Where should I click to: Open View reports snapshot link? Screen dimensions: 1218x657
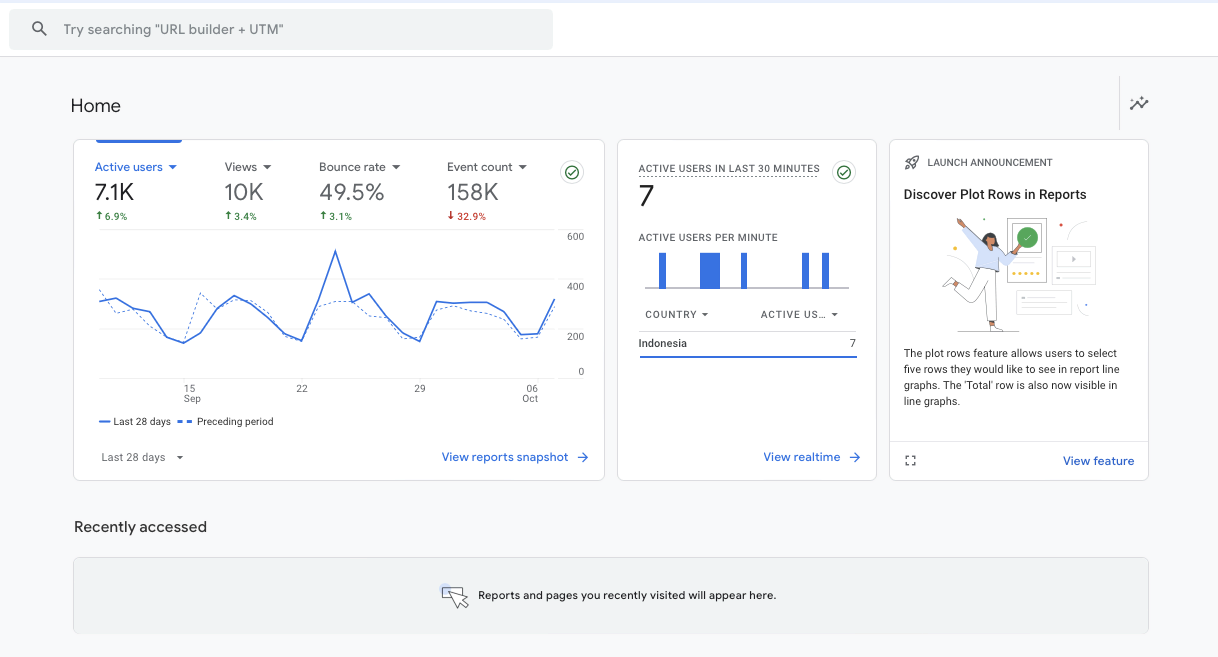click(505, 457)
